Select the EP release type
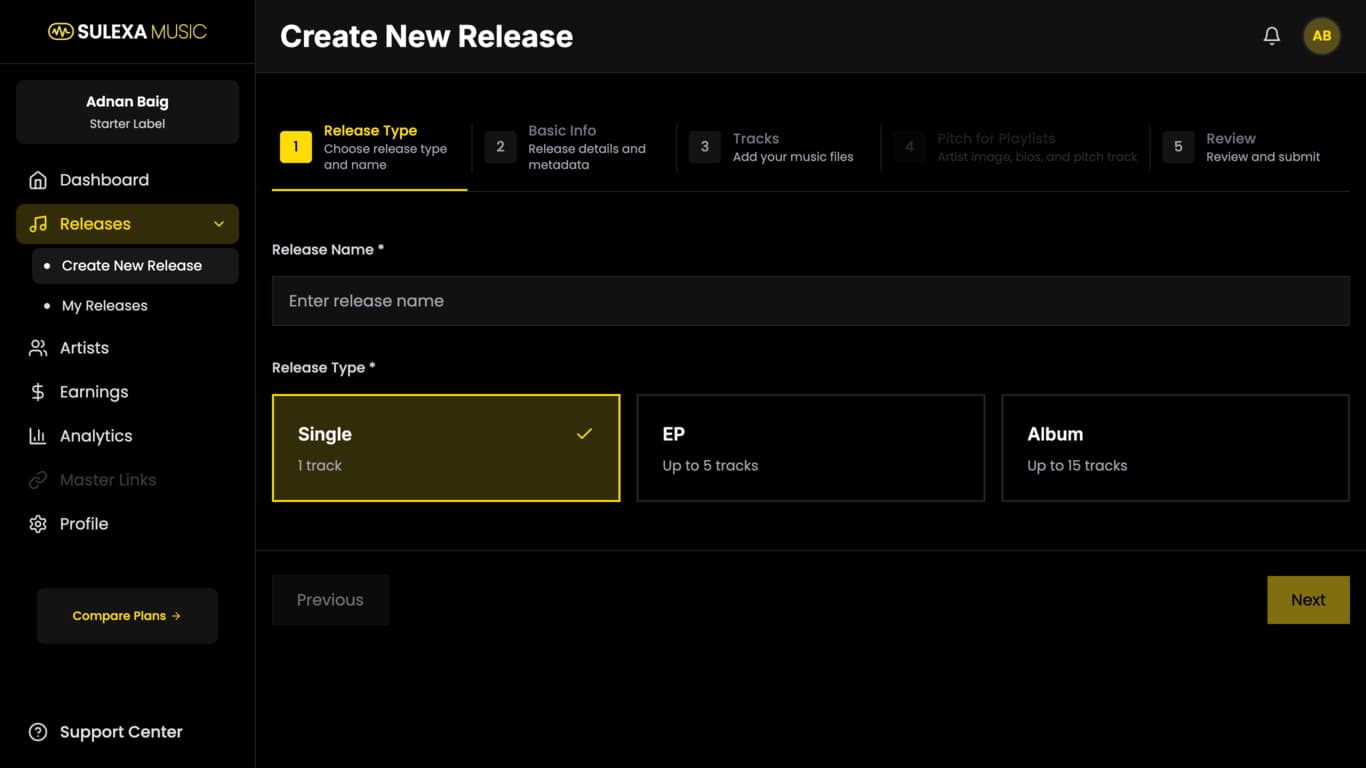 (x=811, y=448)
